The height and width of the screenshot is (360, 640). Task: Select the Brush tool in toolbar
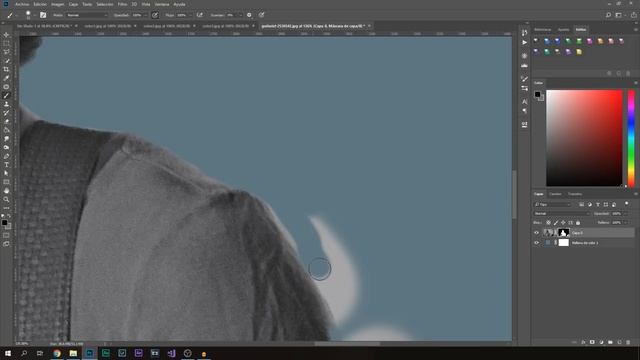click(6, 96)
